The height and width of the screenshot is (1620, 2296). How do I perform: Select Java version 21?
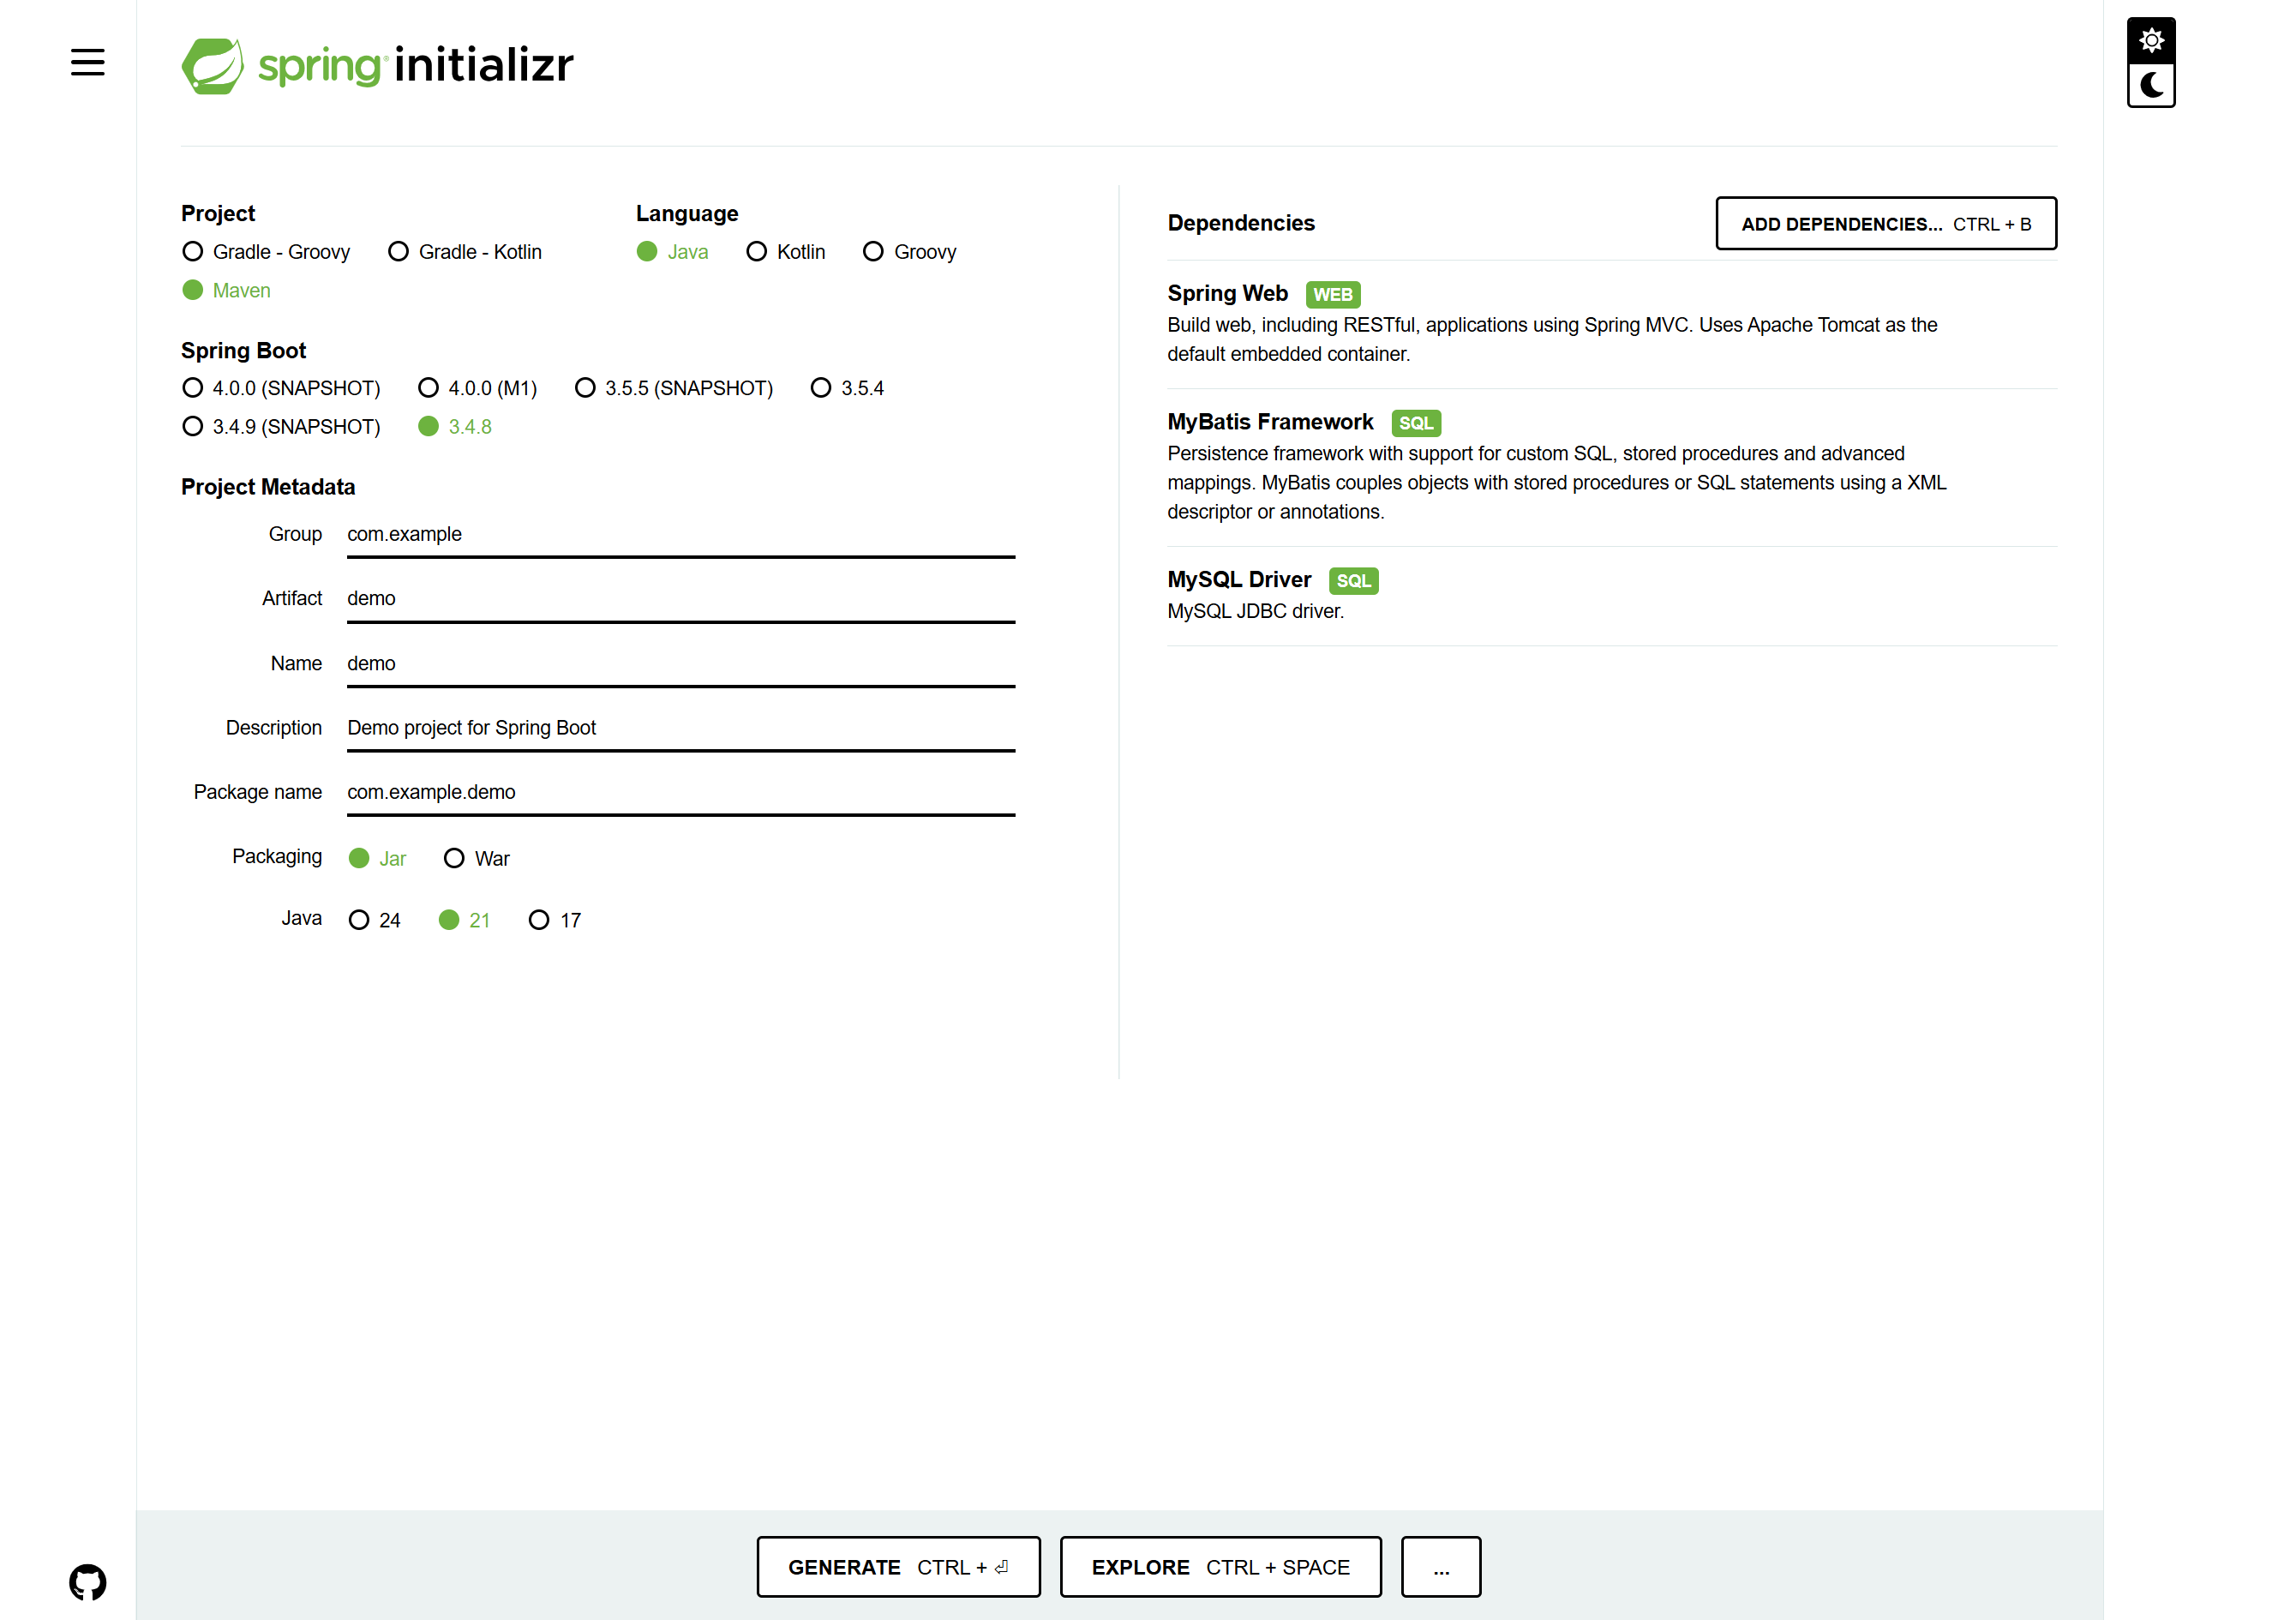click(x=465, y=920)
